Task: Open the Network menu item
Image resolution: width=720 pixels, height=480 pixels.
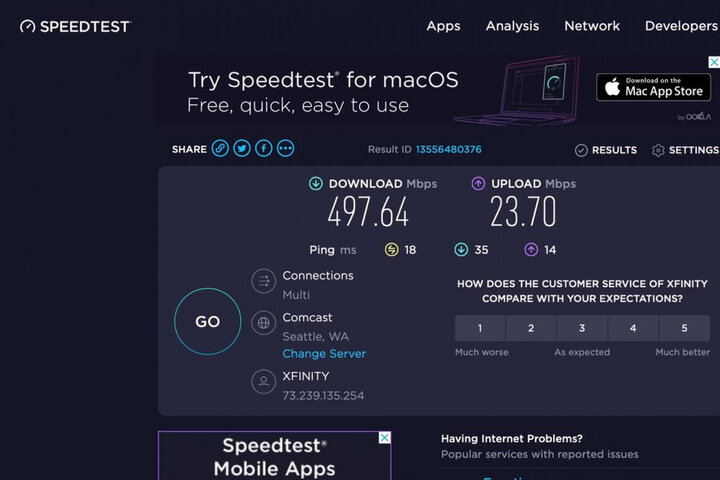Action: click(x=592, y=26)
